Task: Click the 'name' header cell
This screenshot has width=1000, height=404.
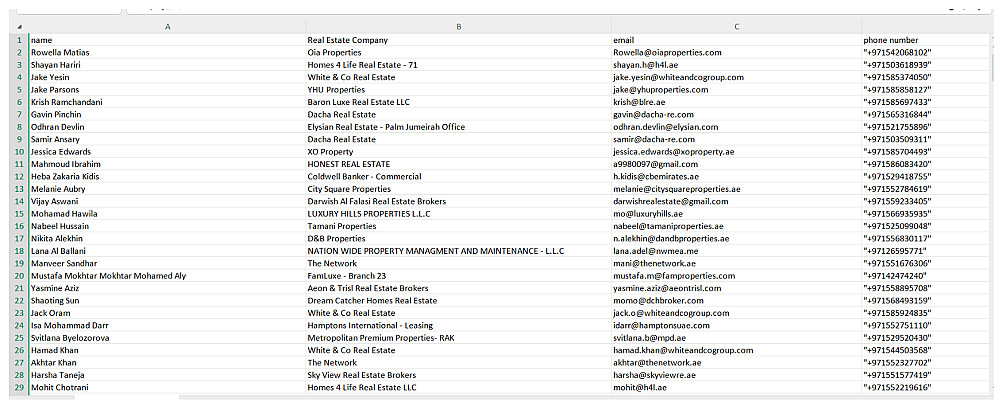Action: [167, 40]
